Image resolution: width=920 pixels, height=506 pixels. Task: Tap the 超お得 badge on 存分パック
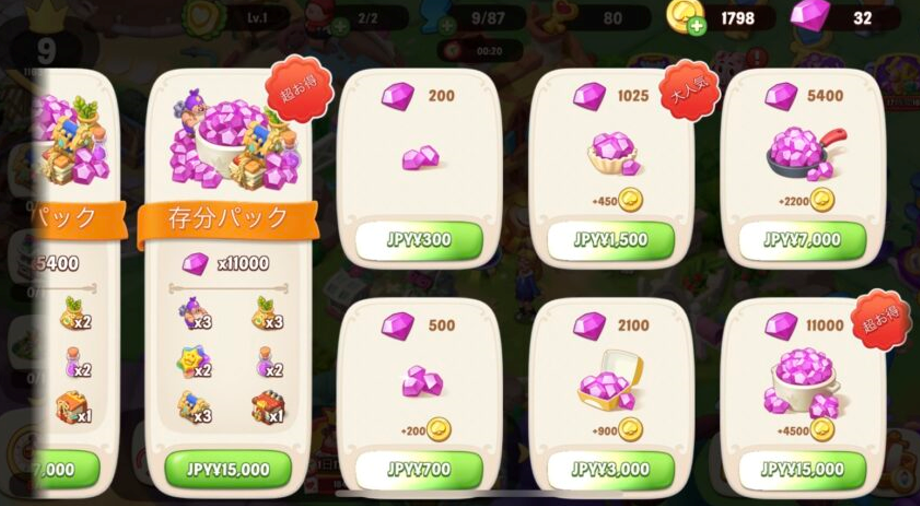(299, 89)
